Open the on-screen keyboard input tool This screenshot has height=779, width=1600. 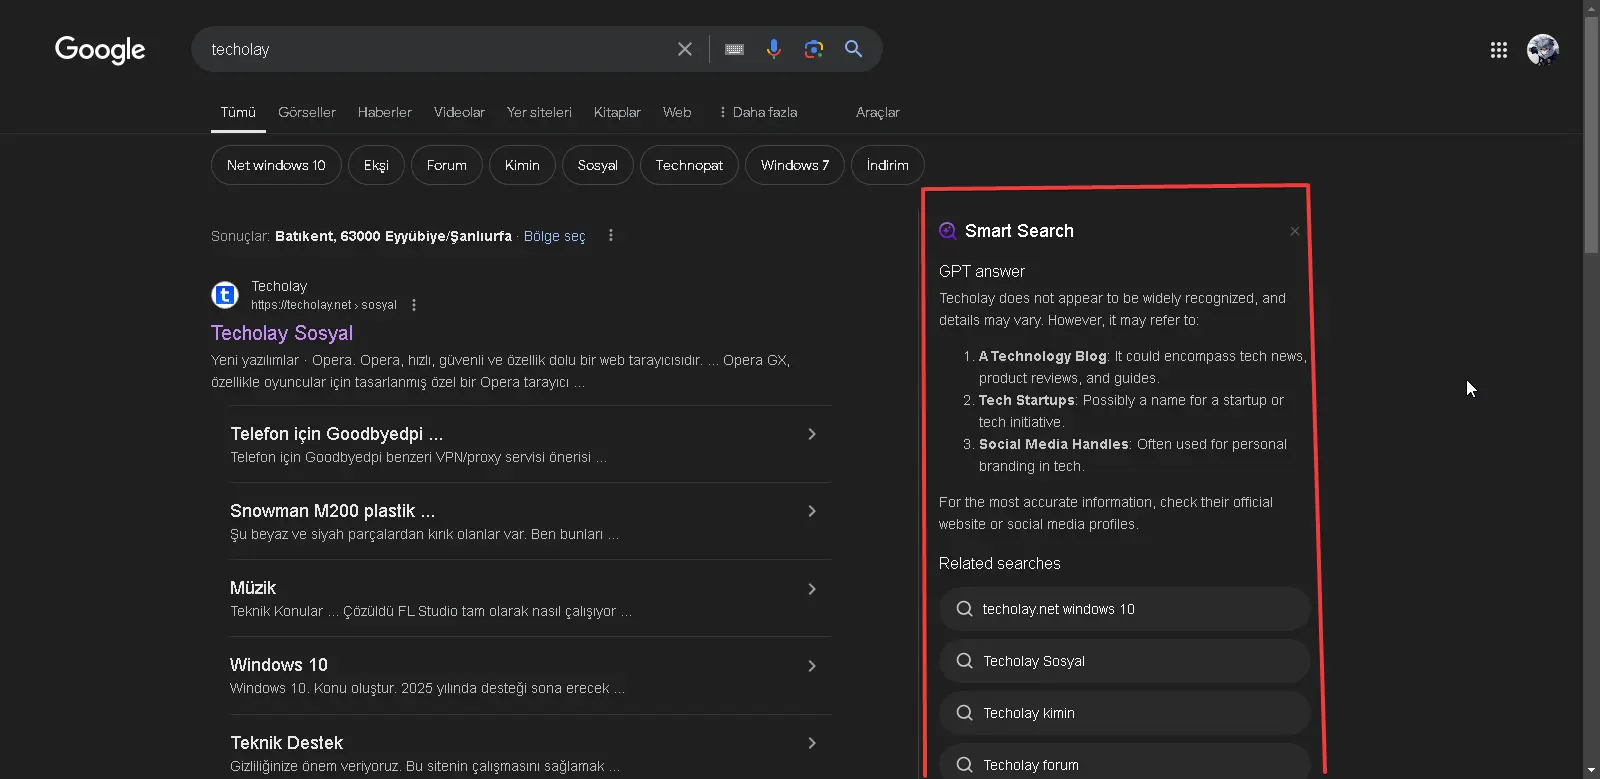pos(734,49)
